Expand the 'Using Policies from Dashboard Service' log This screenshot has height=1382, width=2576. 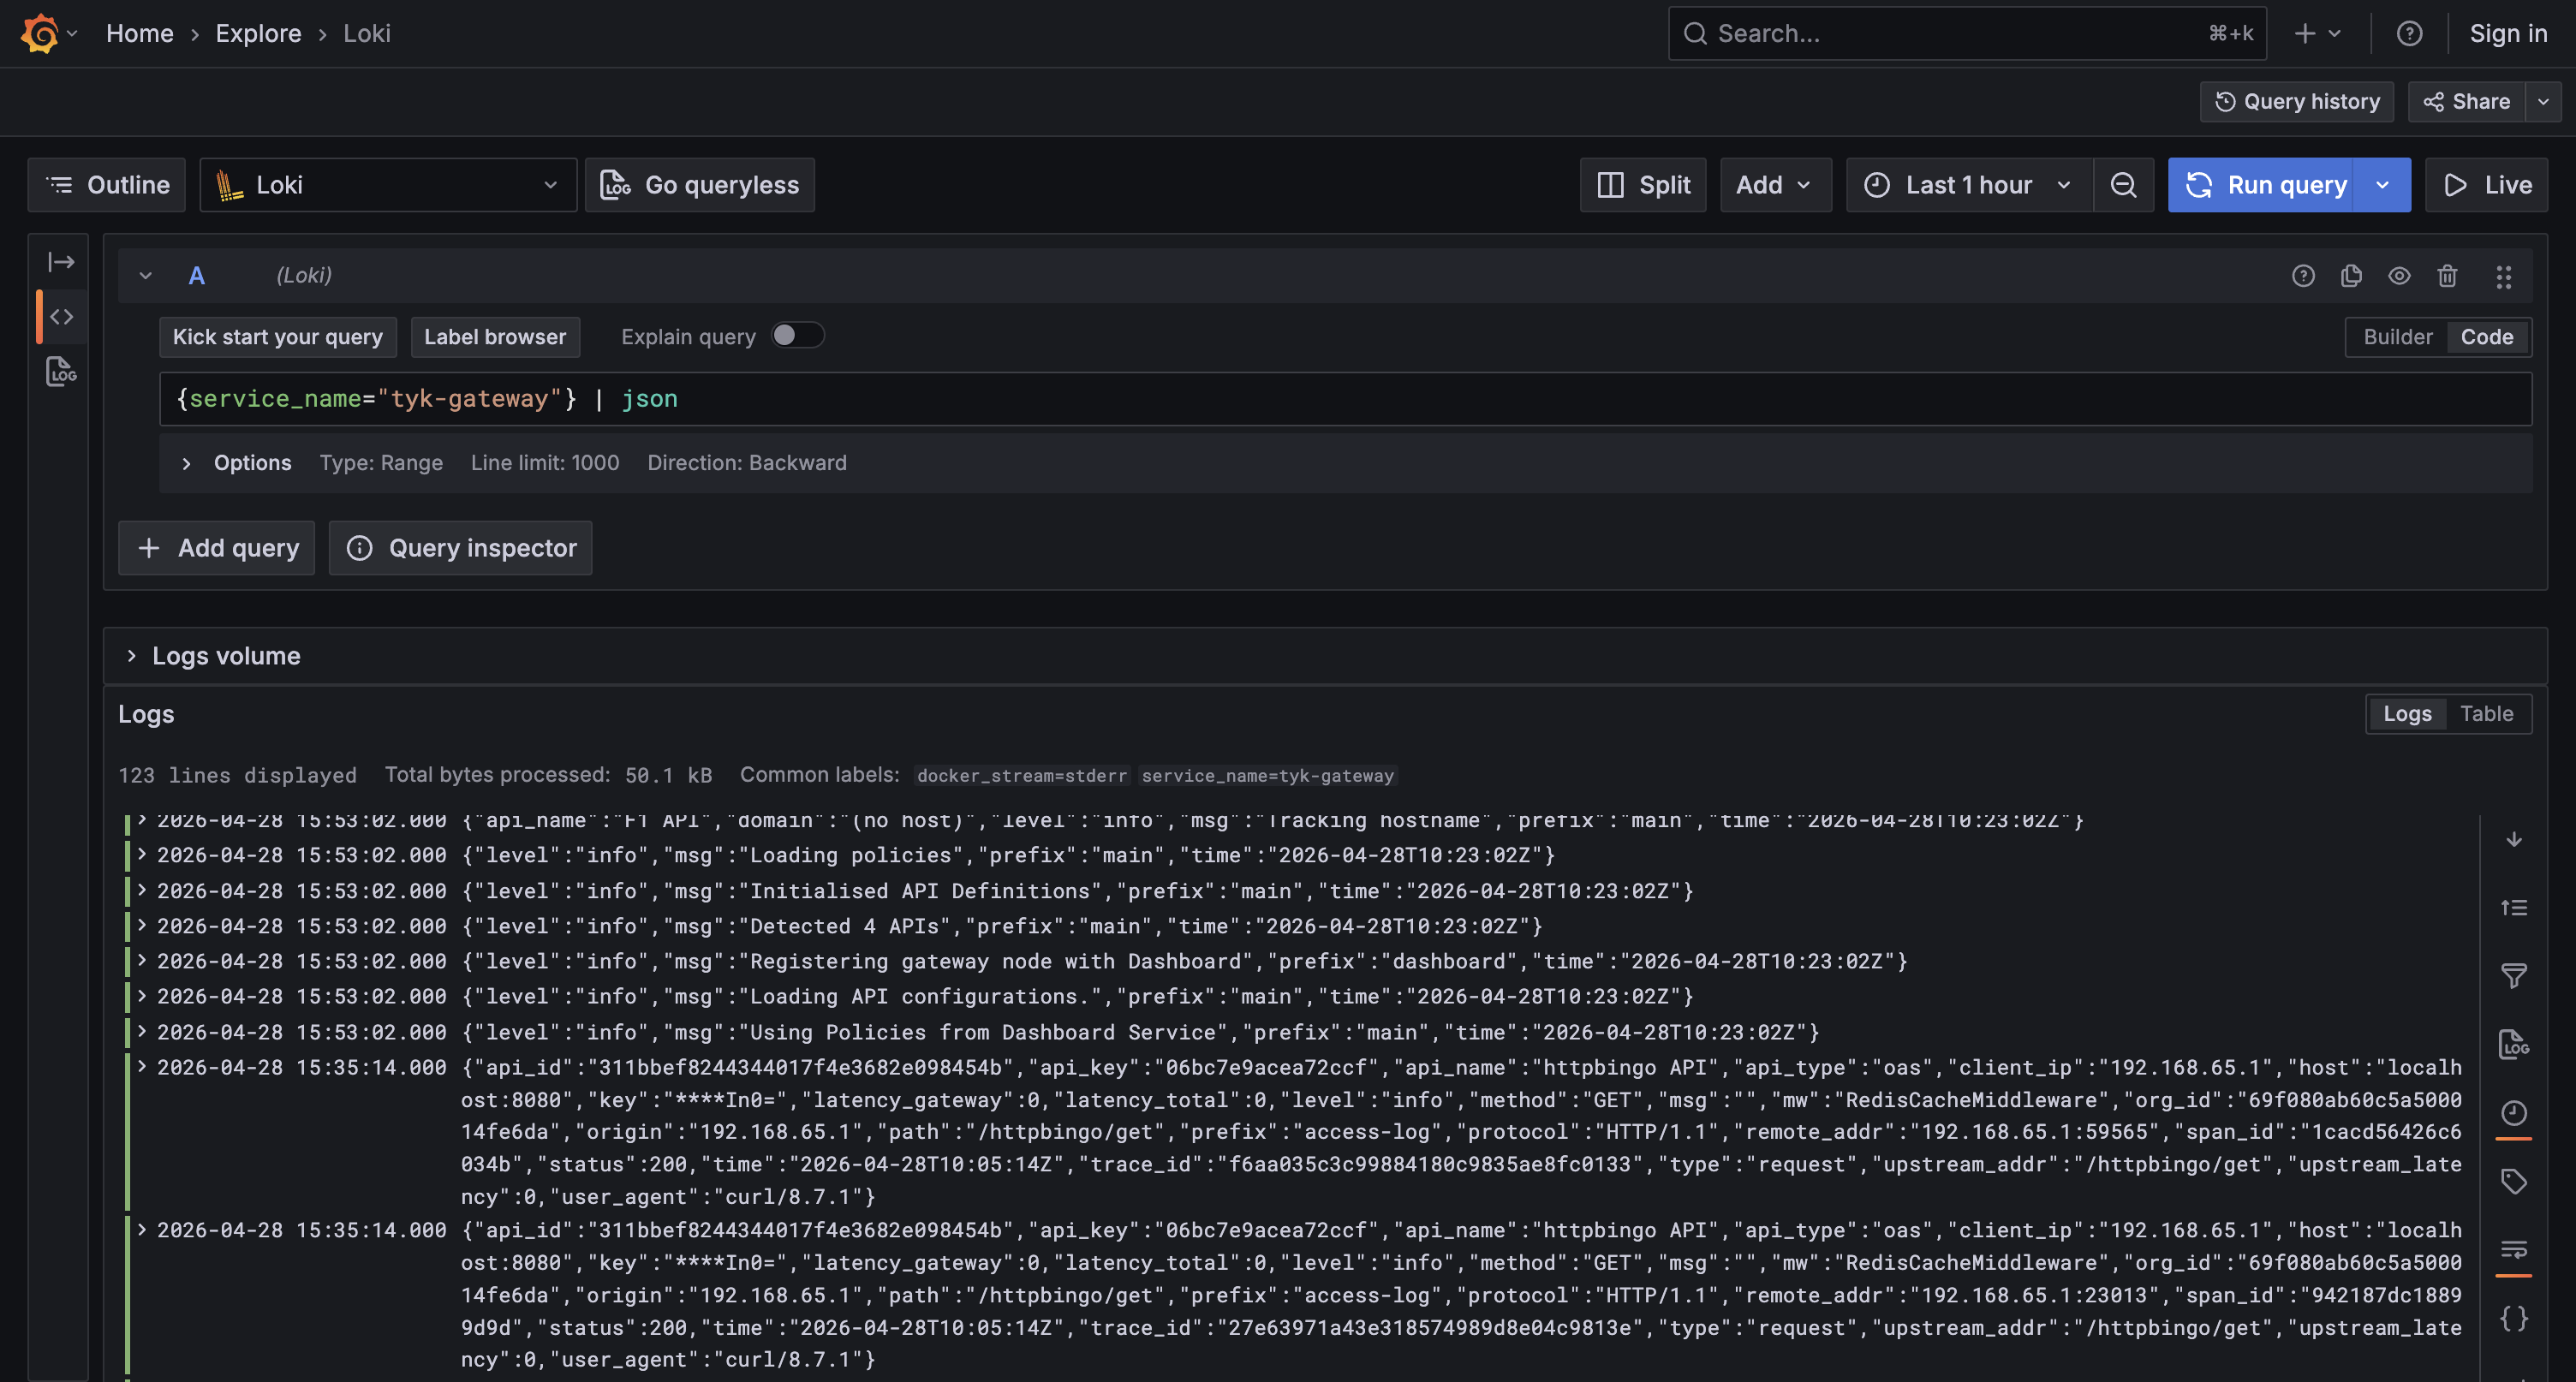point(142,1031)
